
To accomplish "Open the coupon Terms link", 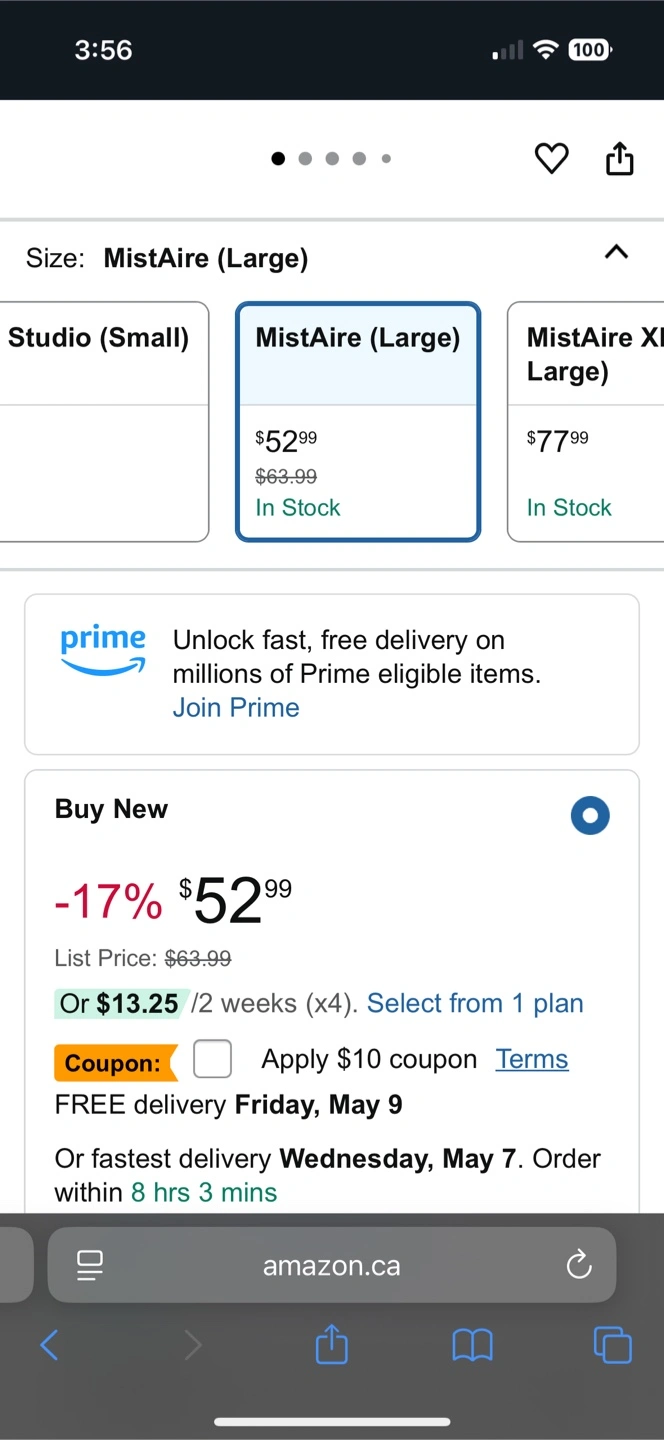I will pos(532,1059).
